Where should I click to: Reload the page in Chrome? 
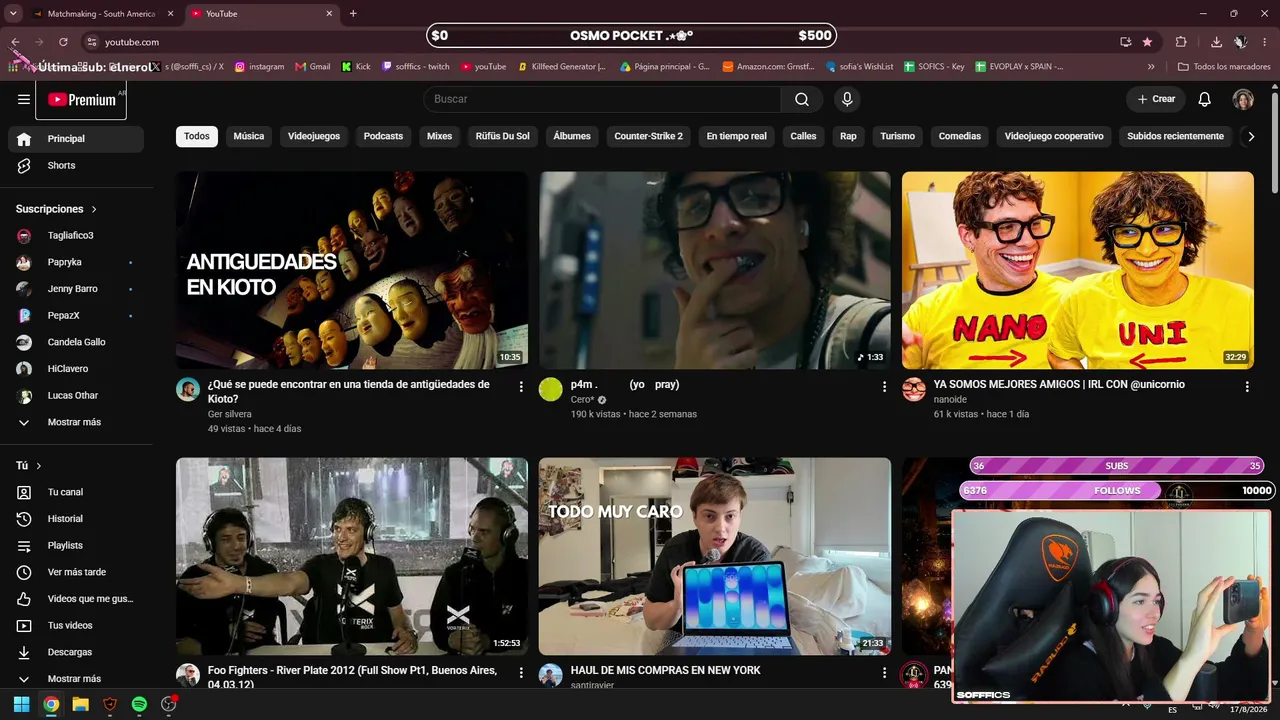pyautogui.click(x=63, y=42)
